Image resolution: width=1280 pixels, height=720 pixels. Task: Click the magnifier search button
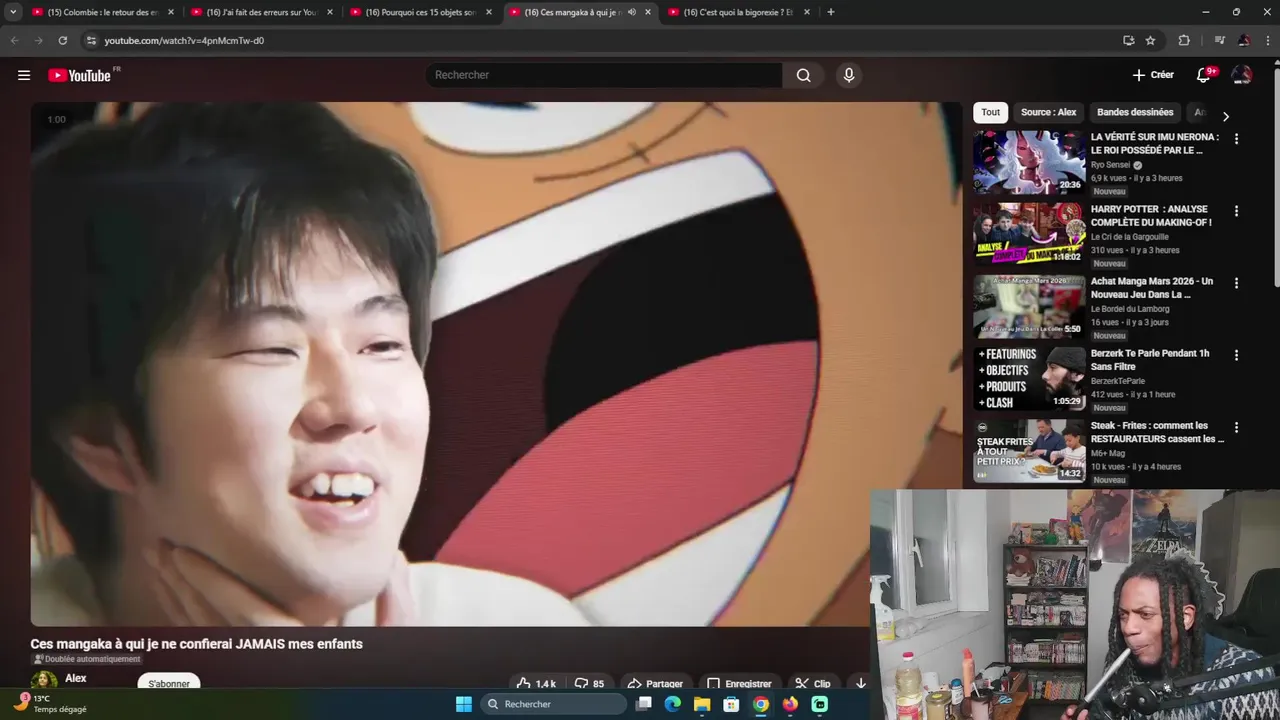click(x=803, y=75)
